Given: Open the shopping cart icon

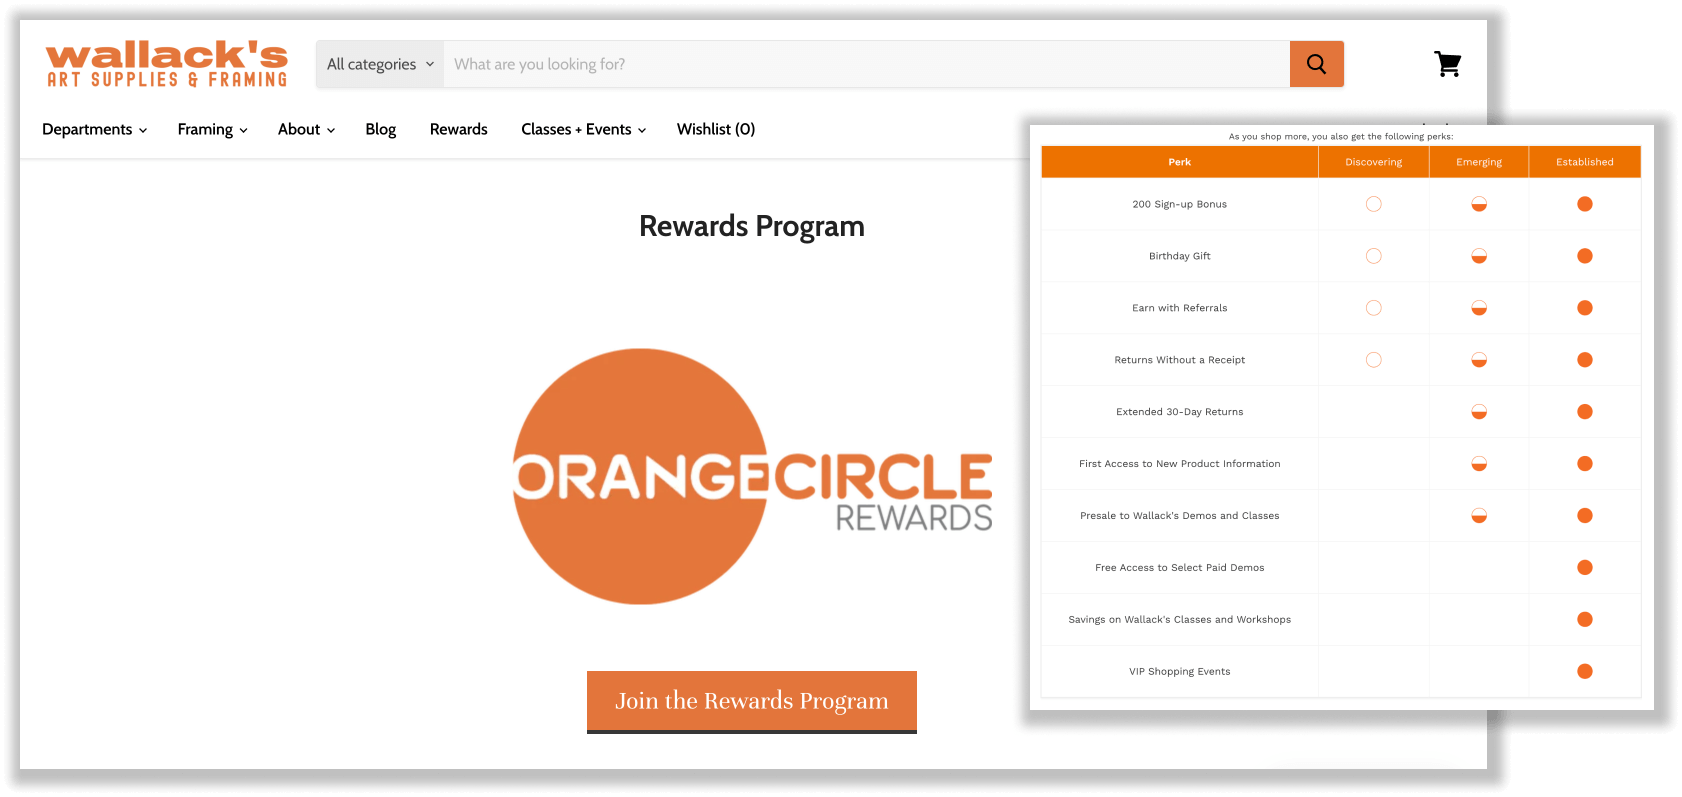Looking at the screenshot, I should click(1447, 64).
